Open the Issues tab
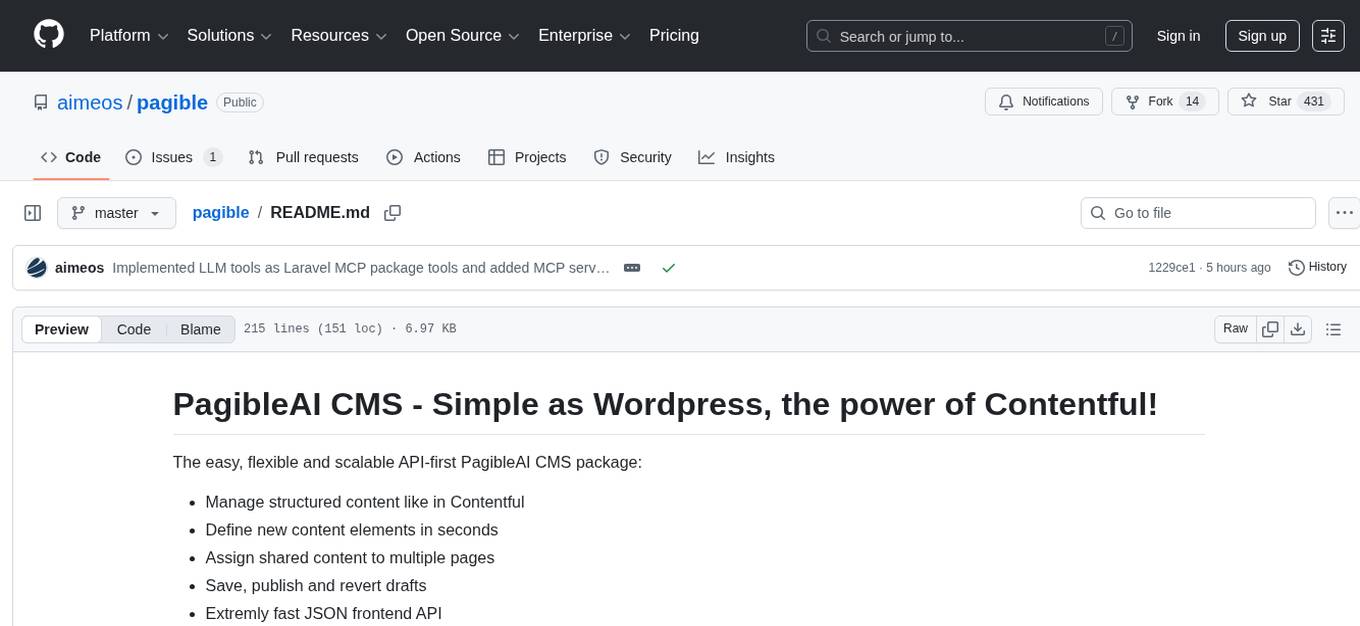 coord(173,157)
